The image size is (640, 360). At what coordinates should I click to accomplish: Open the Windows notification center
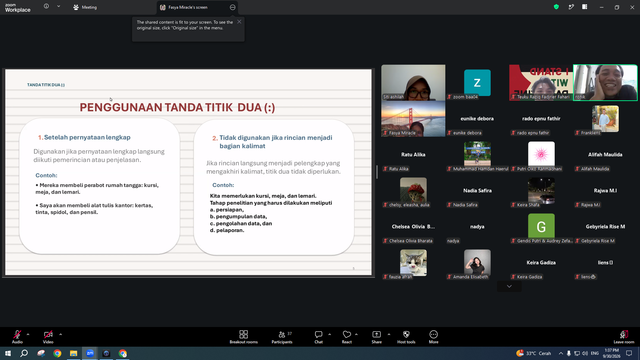[629, 353]
